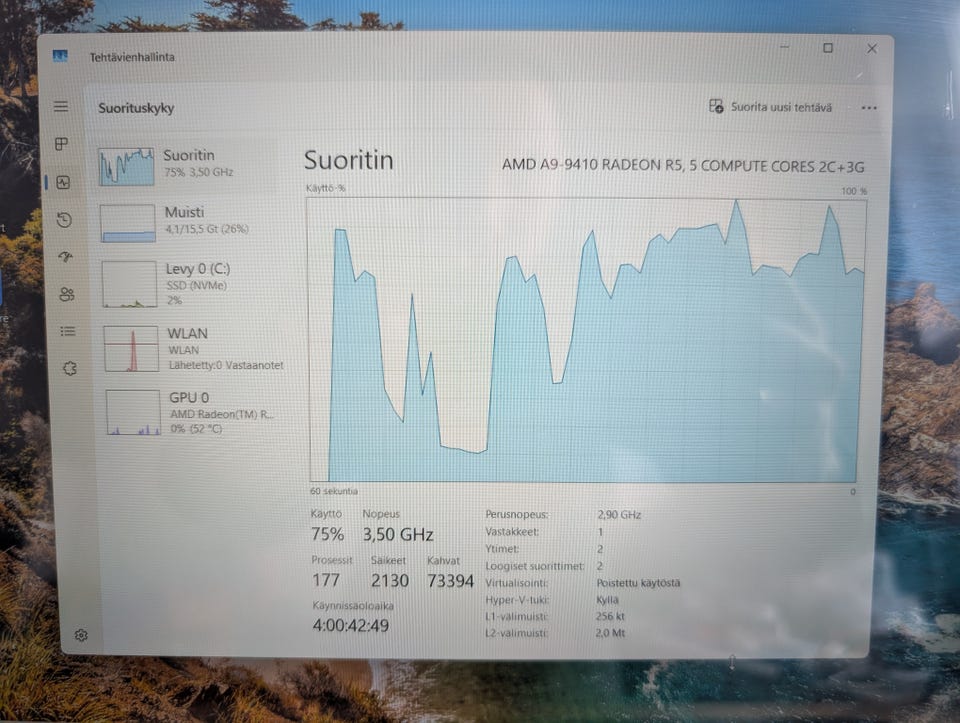Click the Käyttö-% graph label
Viewport: 960px width, 723px height.
tap(325, 188)
